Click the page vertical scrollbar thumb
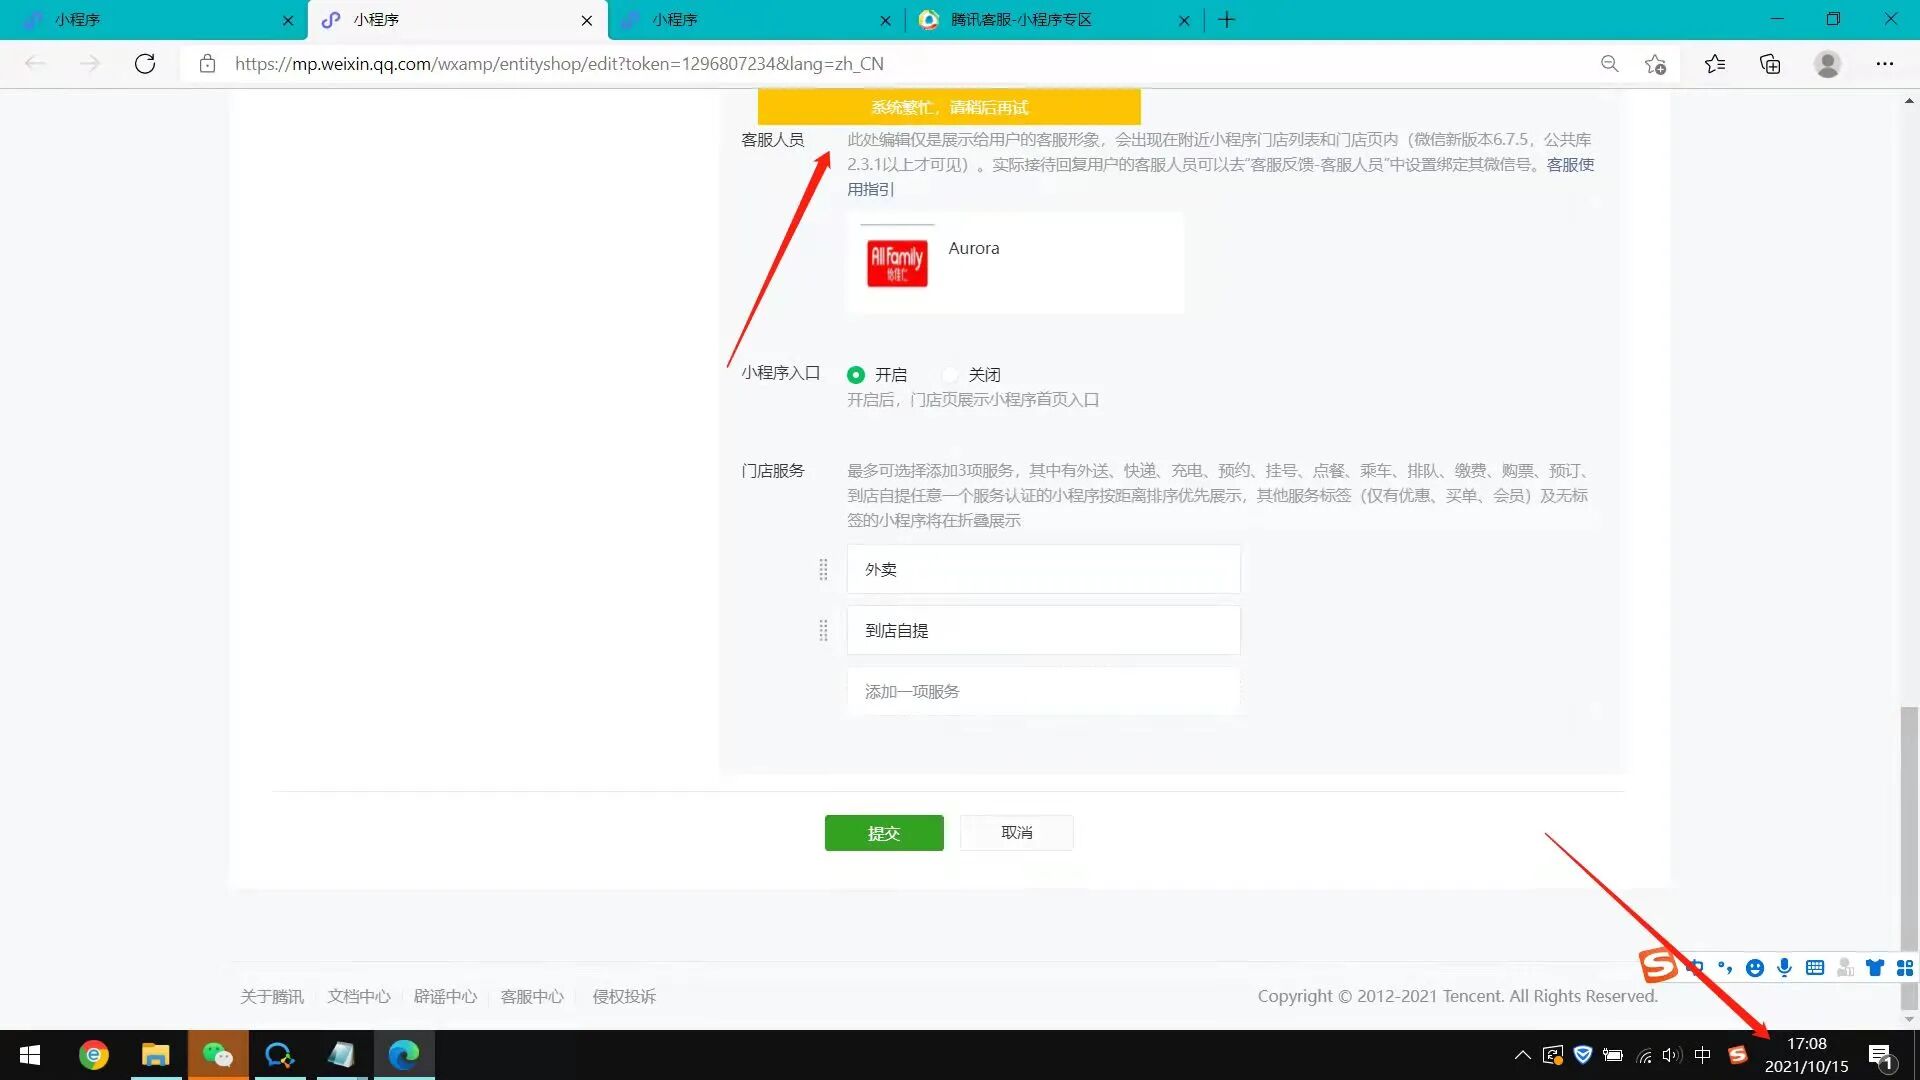Viewport: 1920px width, 1080px height. pos(1909,850)
